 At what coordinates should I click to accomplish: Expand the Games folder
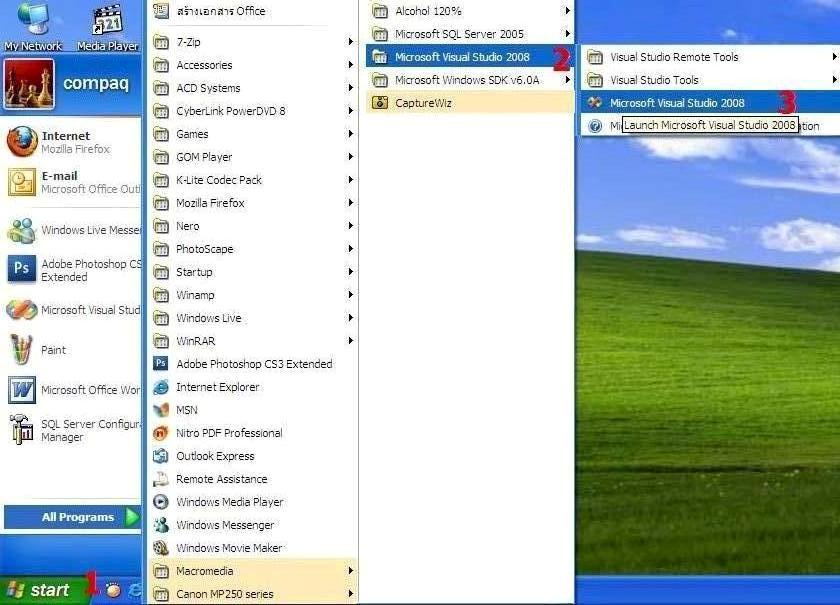click(x=252, y=134)
